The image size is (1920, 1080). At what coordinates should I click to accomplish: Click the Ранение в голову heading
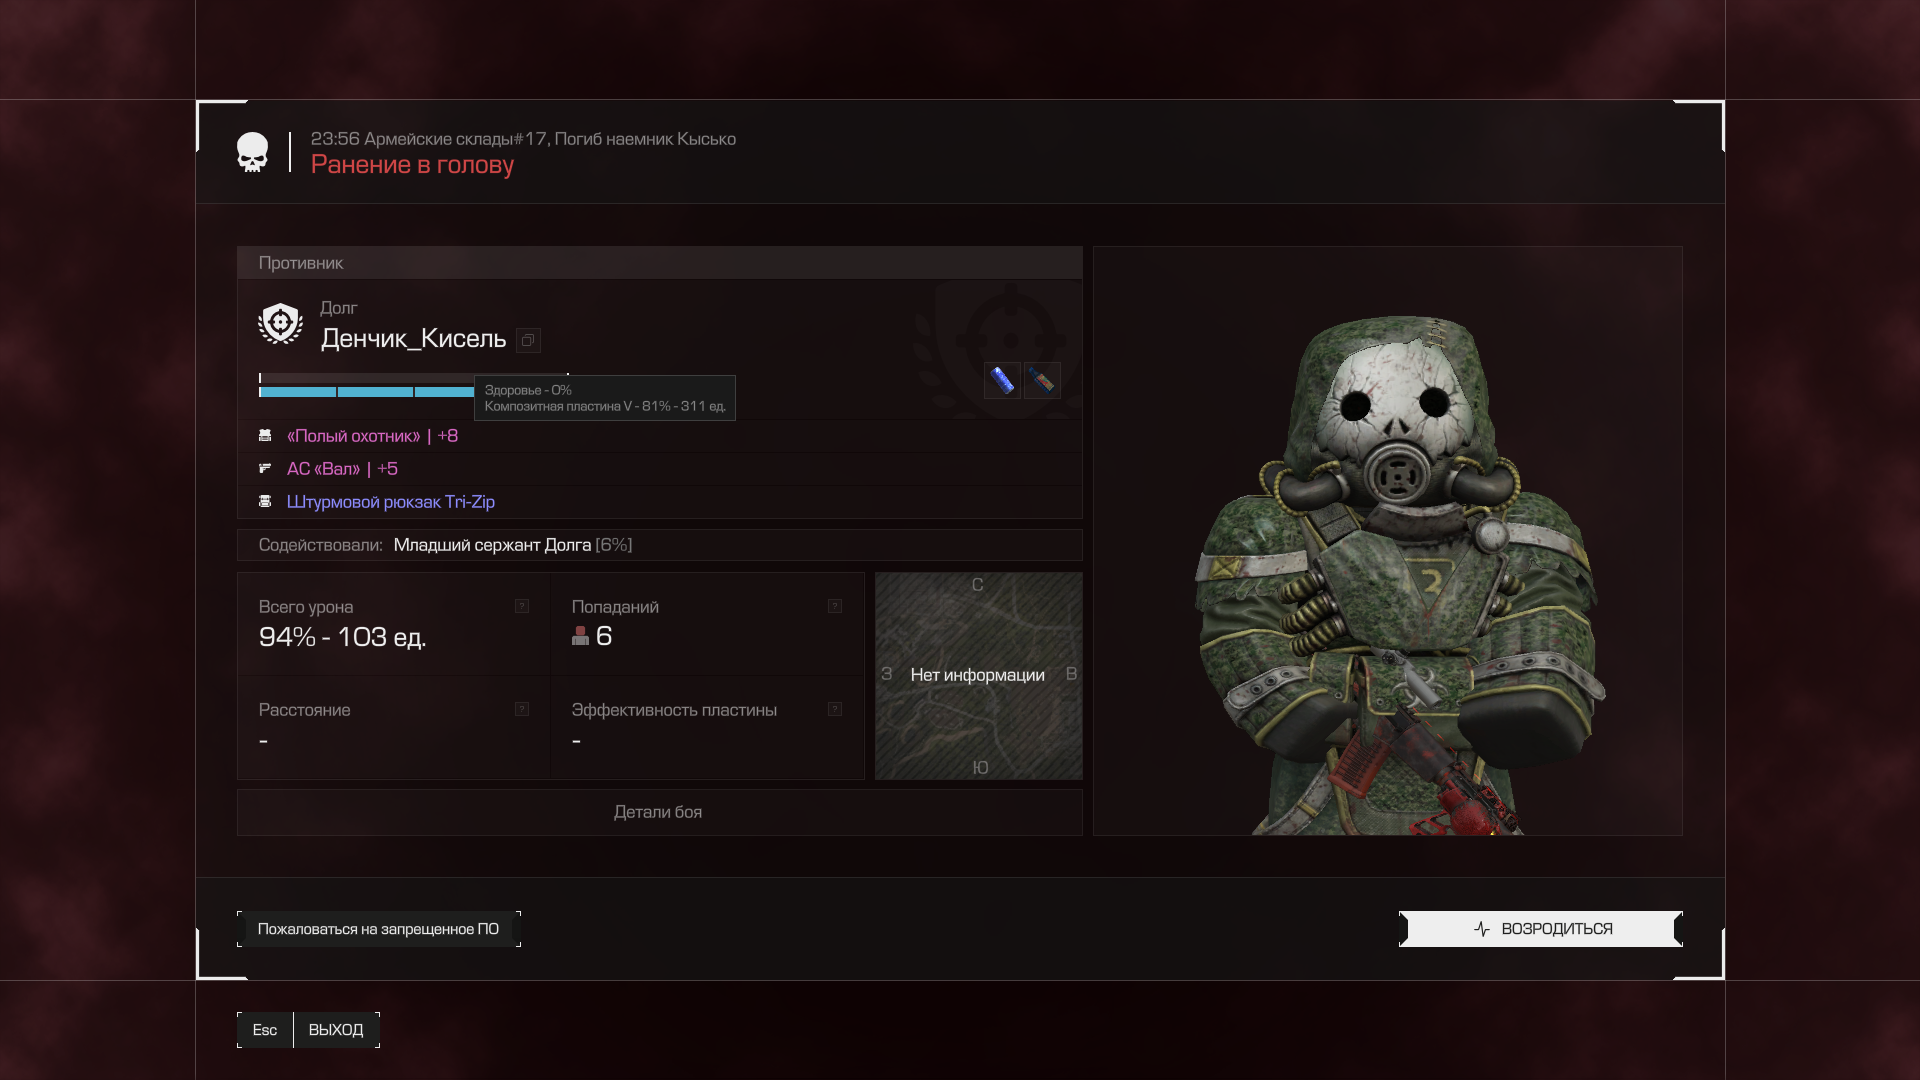(412, 165)
